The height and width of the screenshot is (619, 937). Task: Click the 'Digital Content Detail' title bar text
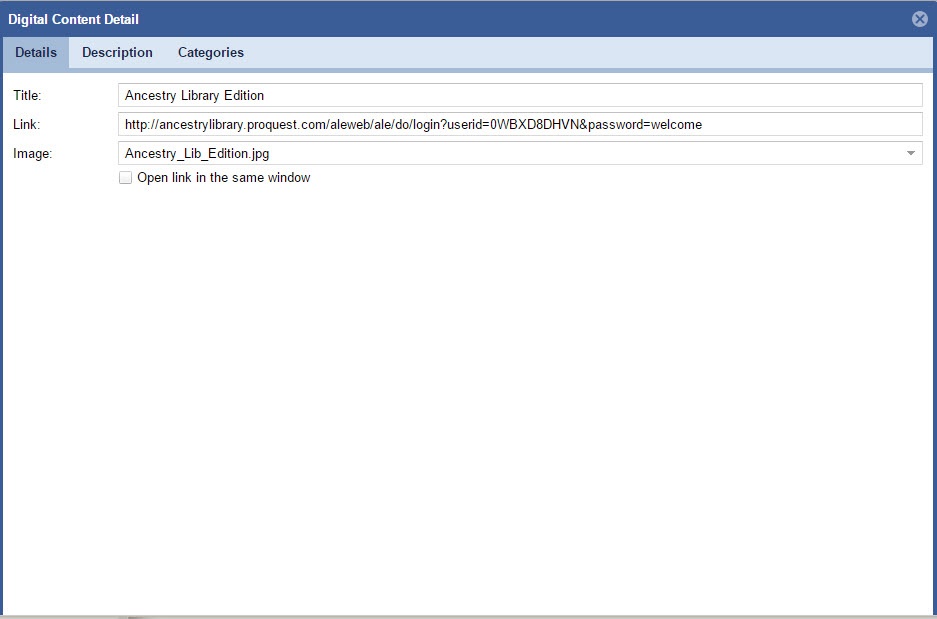click(74, 19)
